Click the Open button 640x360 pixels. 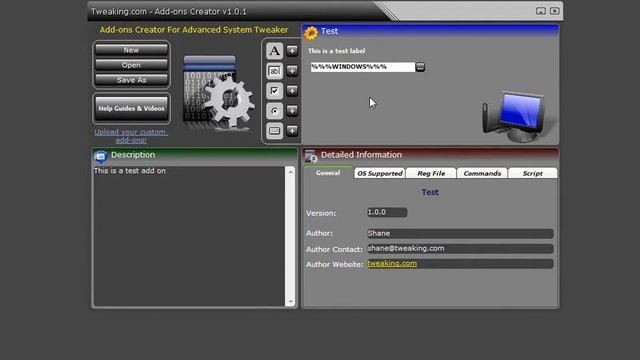pos(131,65)
